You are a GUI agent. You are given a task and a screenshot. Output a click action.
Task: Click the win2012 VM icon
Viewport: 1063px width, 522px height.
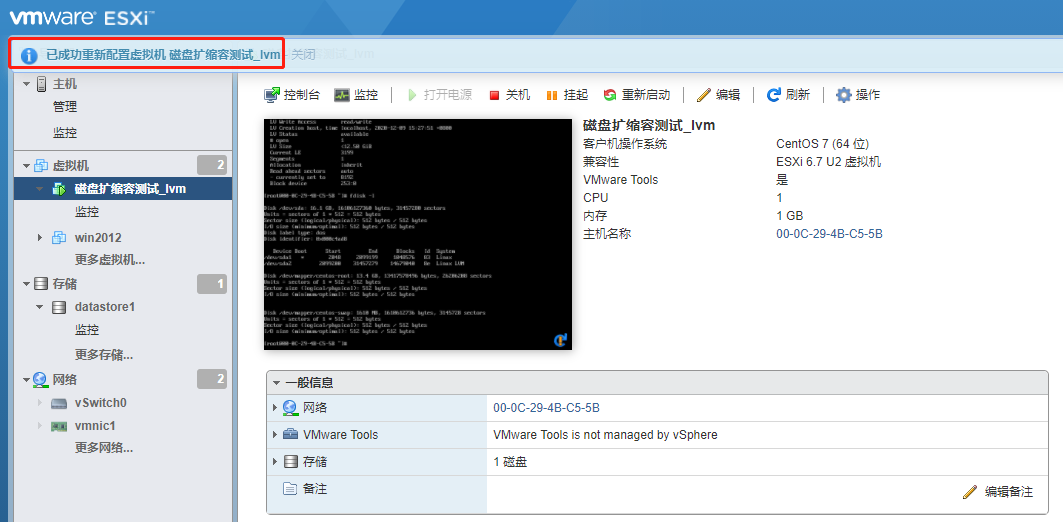click(59, 237)
